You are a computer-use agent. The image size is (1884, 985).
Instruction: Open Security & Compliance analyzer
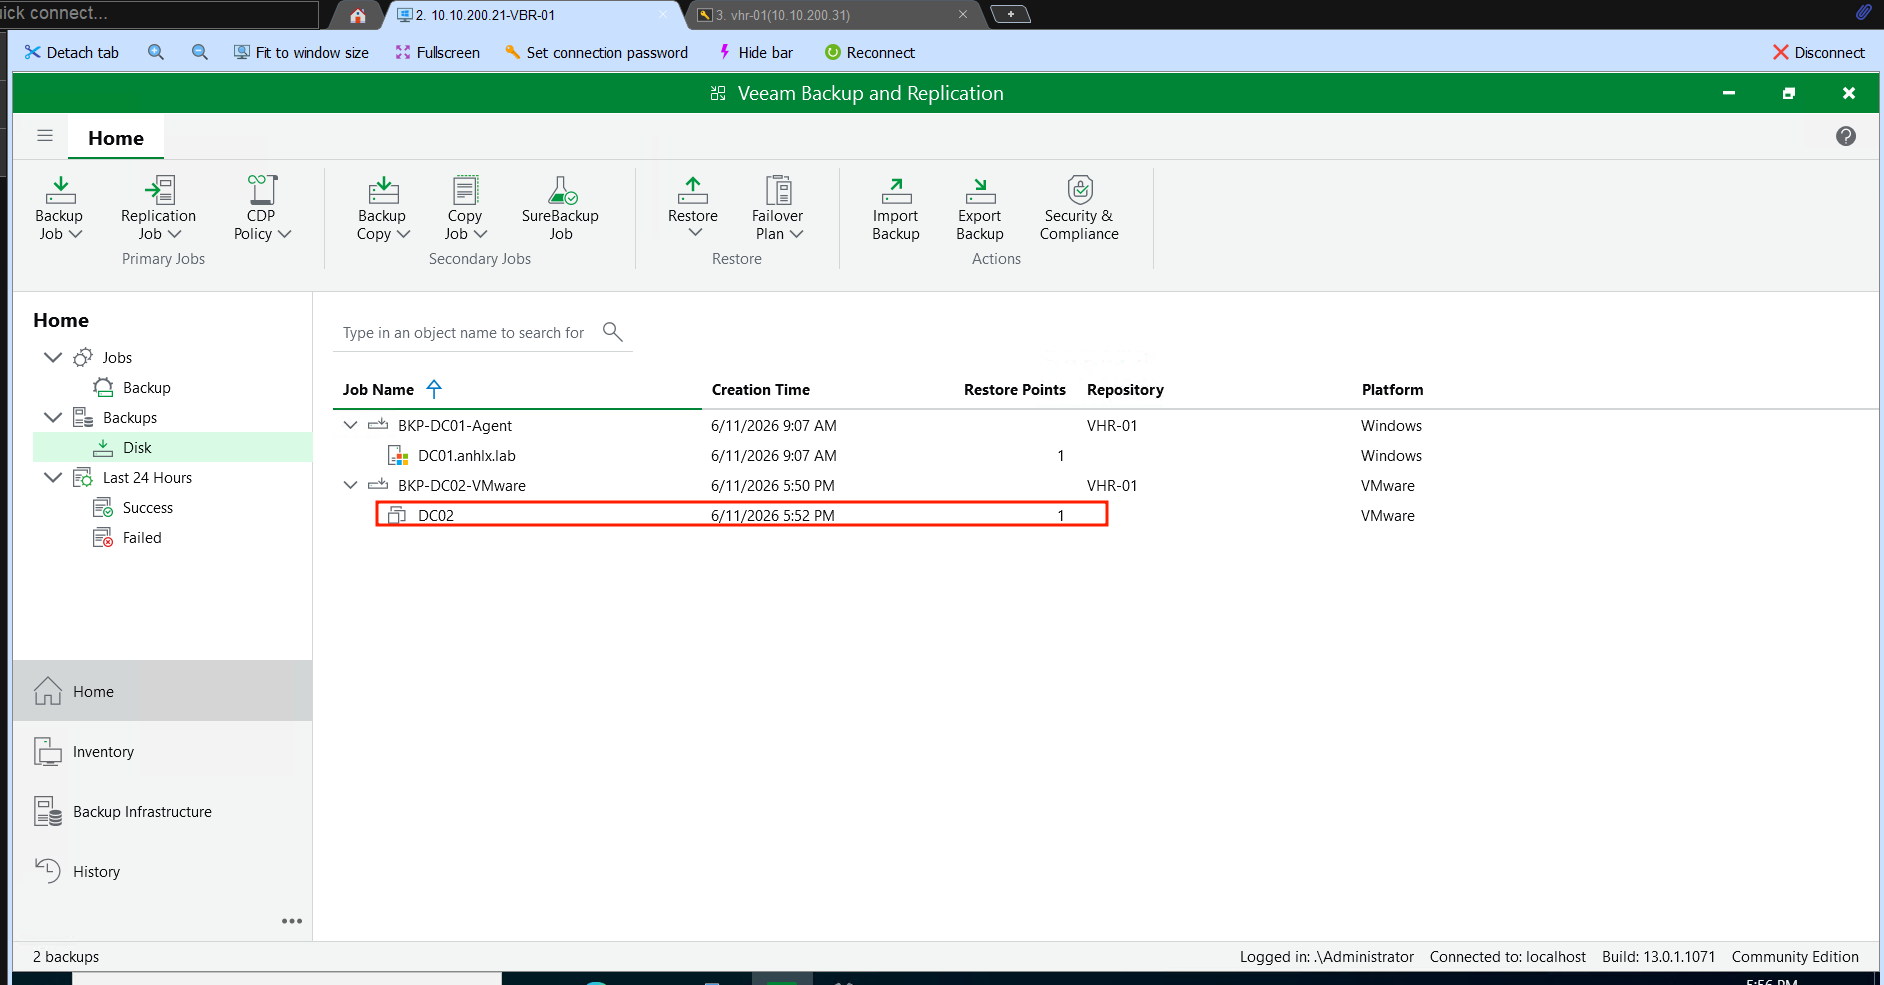click(1079, 208)
